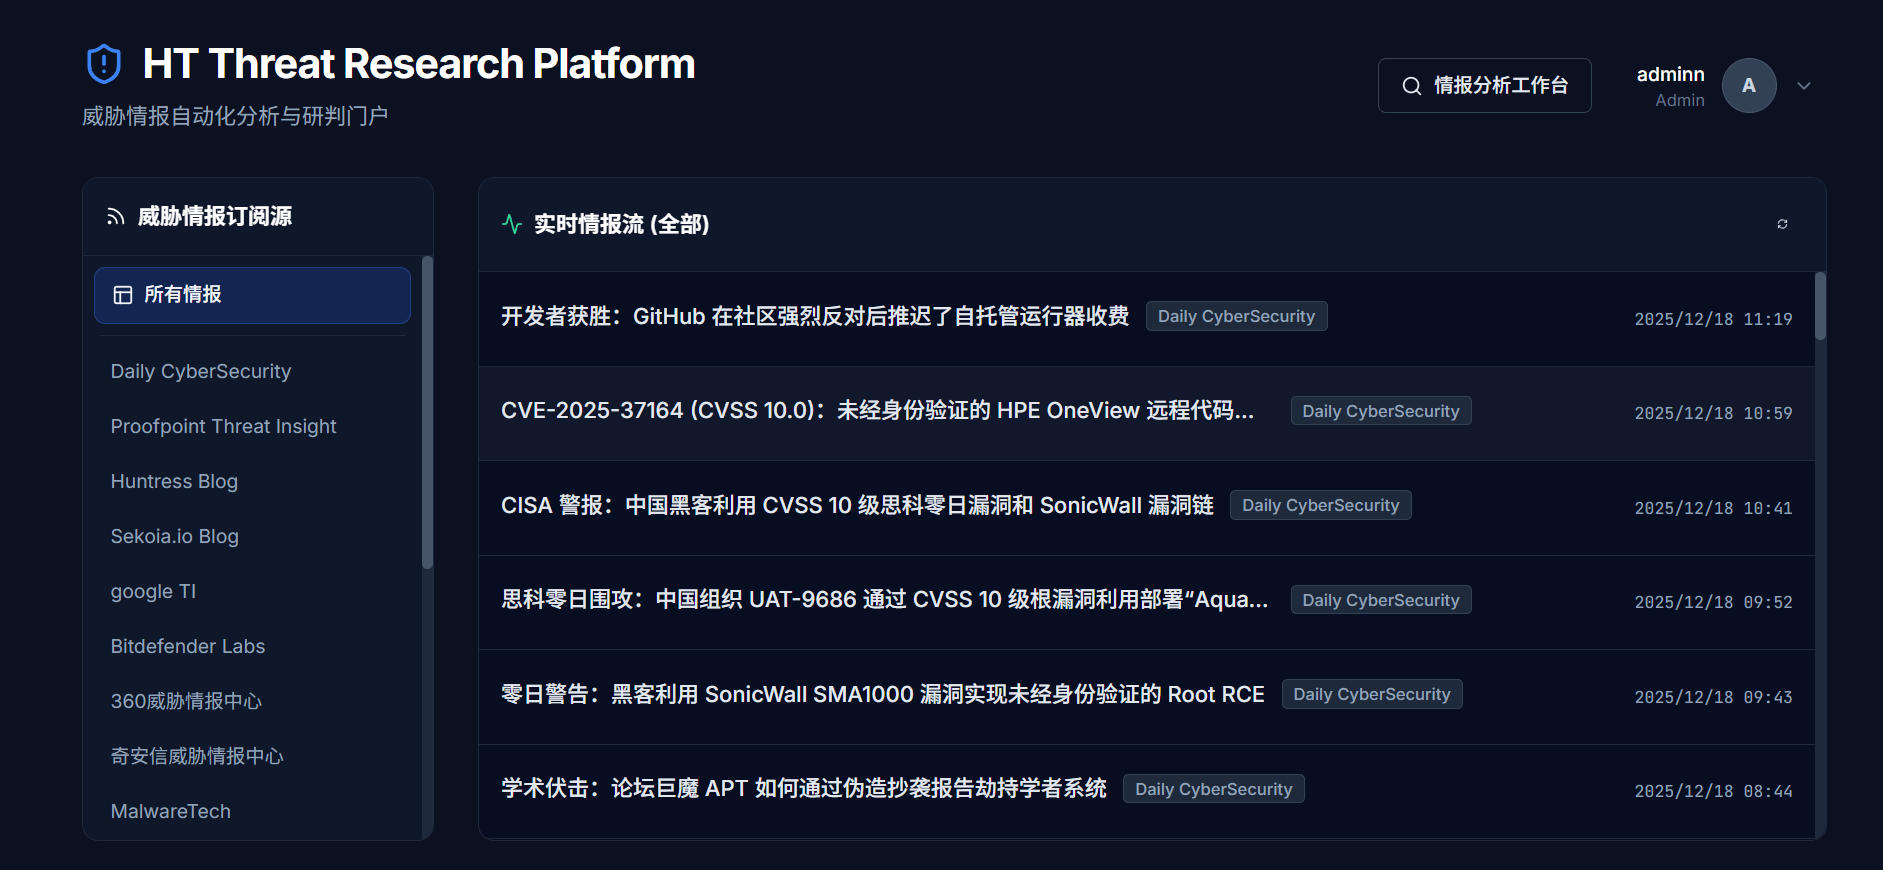The width and height of the screenshot is (1883, 870).
Task: Select Daily CyberSecurity feed in sidebar
Action: pyautogui.click(x=201, y=371)
